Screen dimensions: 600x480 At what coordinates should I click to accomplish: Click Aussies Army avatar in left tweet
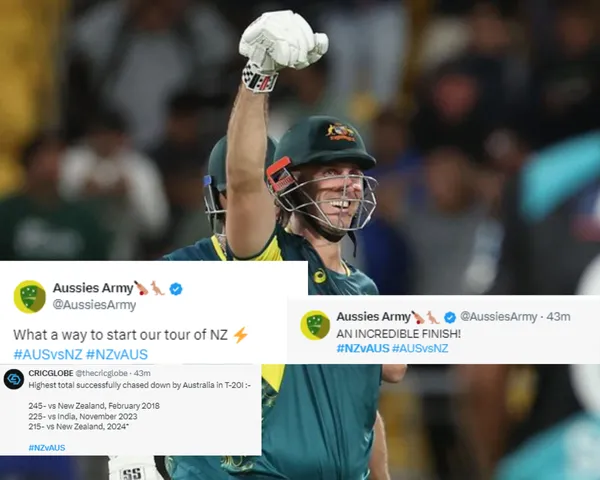pyautogui.click(x=30, y=297)
